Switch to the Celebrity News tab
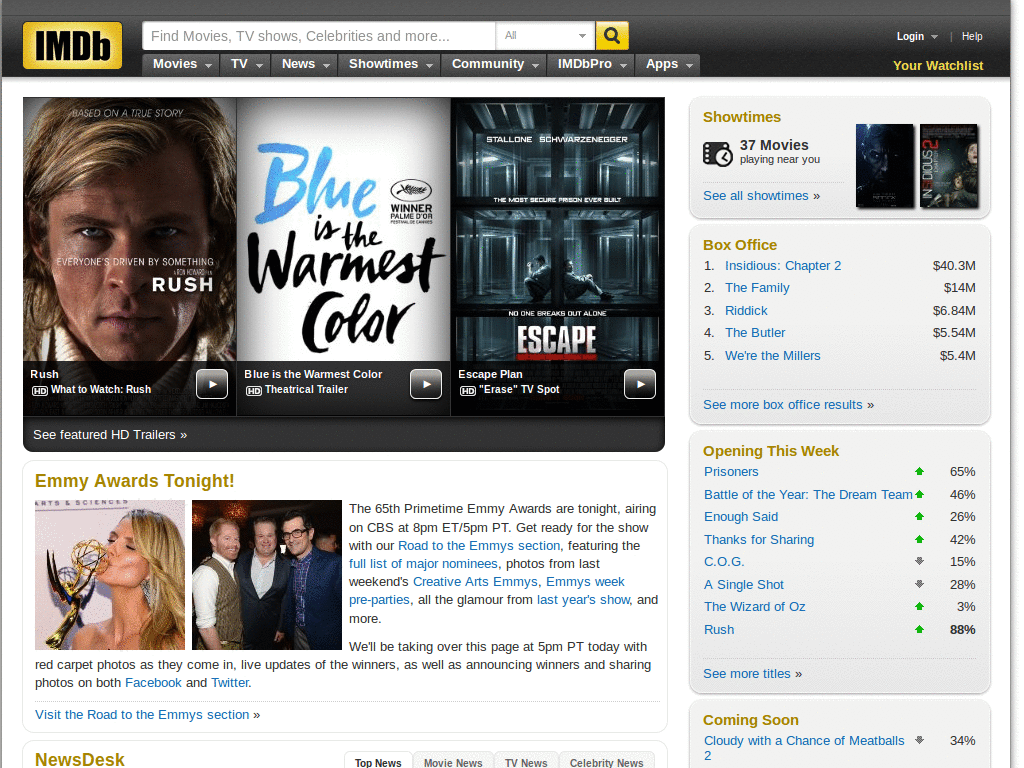The height and width of the screenshot is (768, 1024). pos(607,762)
